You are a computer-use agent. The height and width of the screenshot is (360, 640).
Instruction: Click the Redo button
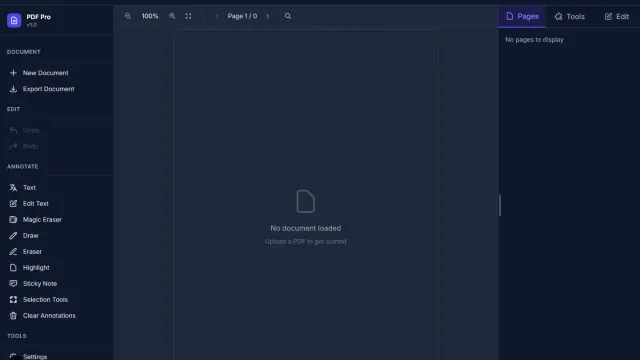pyautogui.click(x=57, y=146)
